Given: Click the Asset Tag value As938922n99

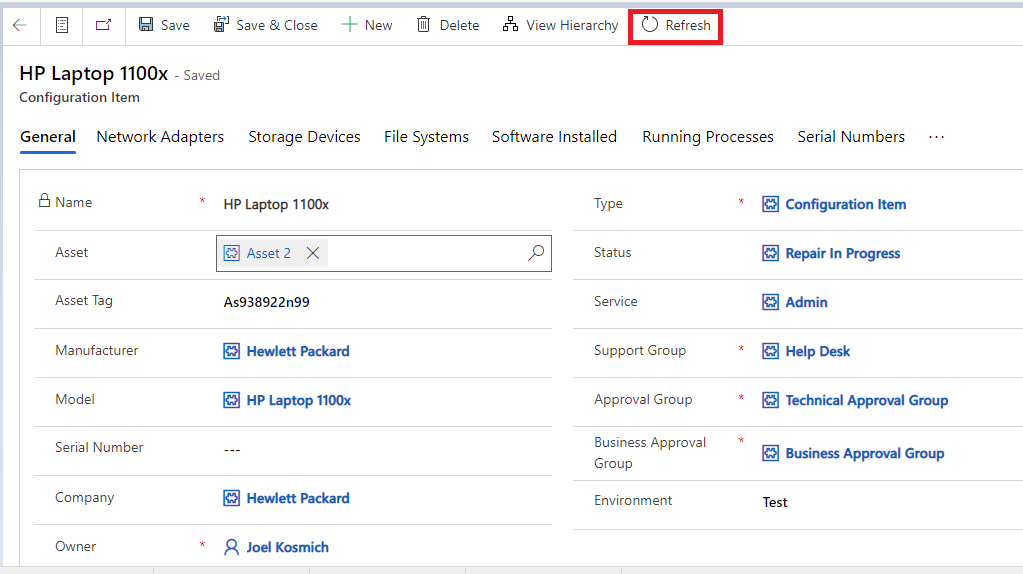Looking at the screenshot, I should tap(266, 302).
